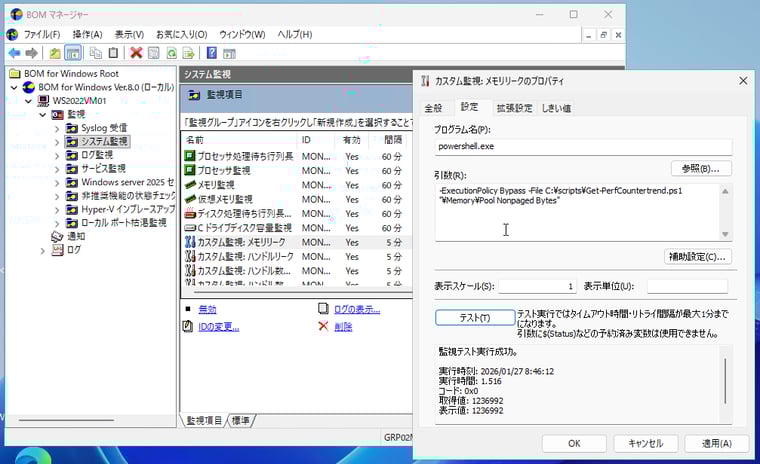
Task: Click the Cドライブディスク容量監視 row icon
Action: pyautogui.click(x=190, y=228)
